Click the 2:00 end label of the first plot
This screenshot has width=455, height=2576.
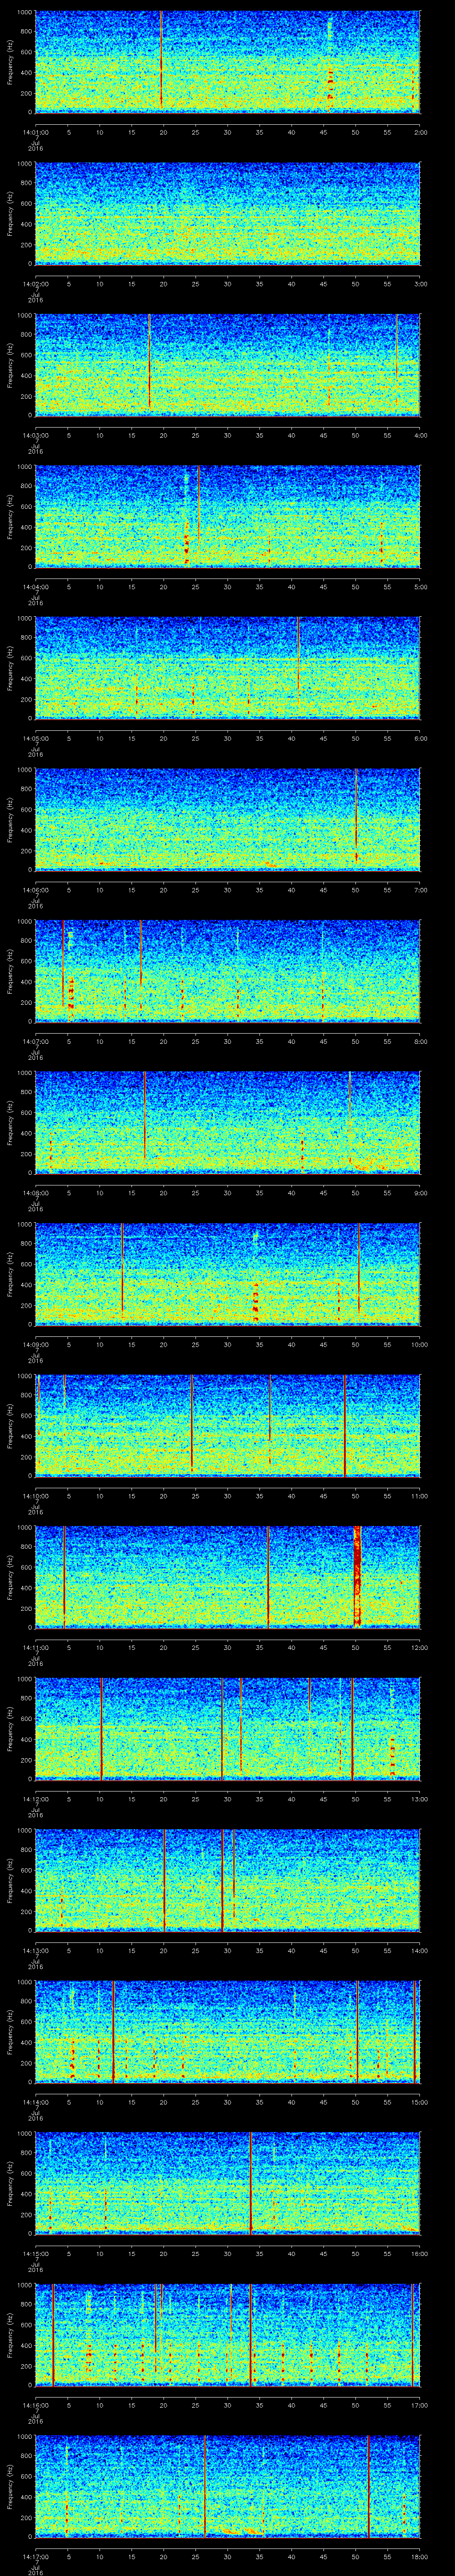pyautogui.click(x=420, y=131)
